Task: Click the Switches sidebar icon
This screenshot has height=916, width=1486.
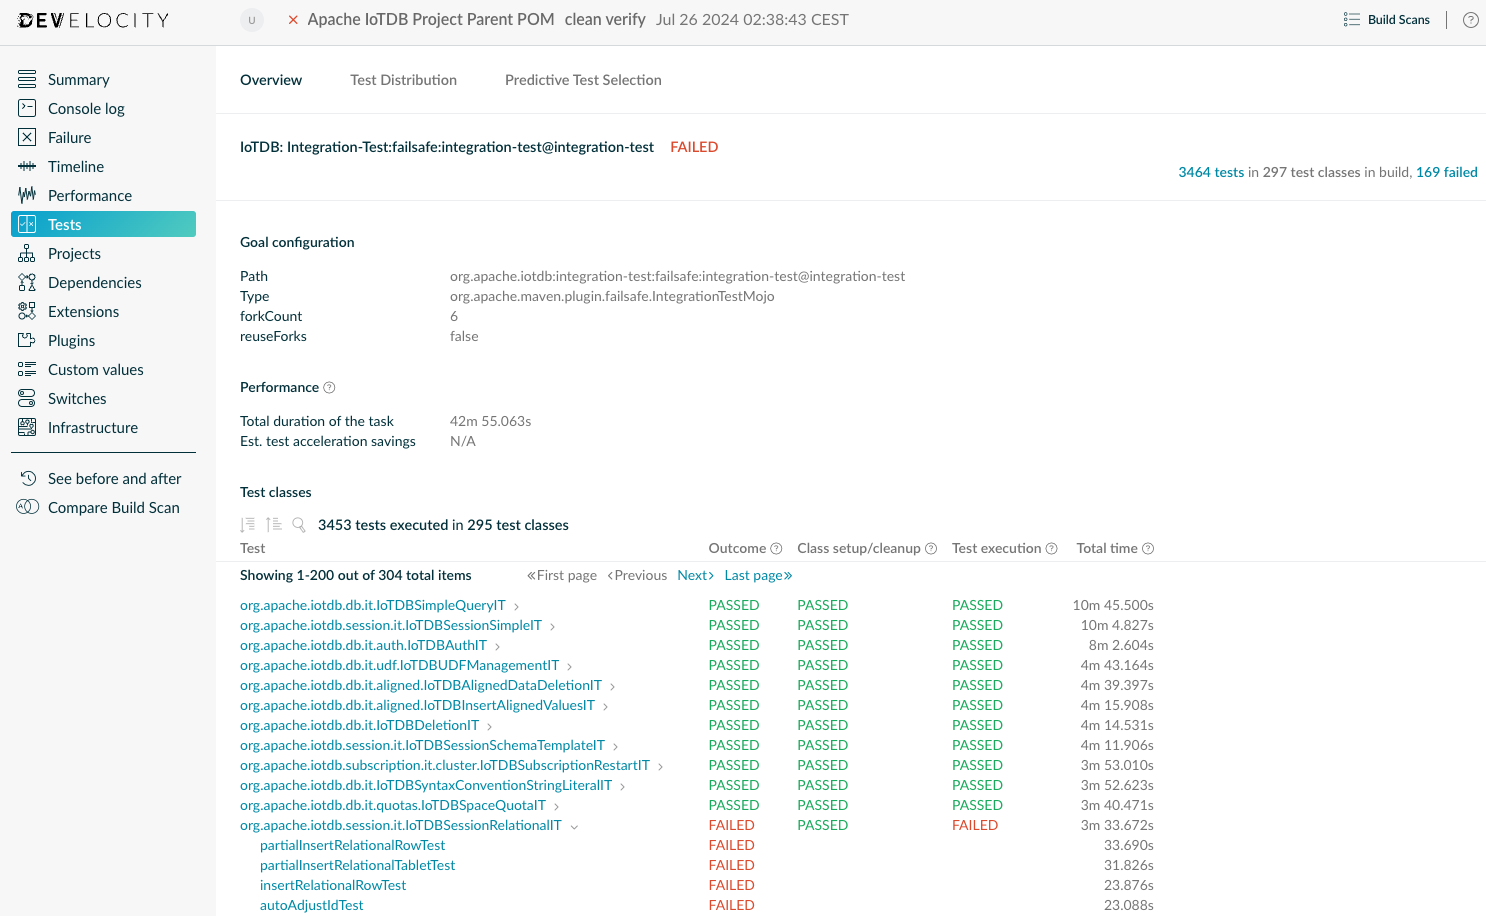Action: pos(28,398)
